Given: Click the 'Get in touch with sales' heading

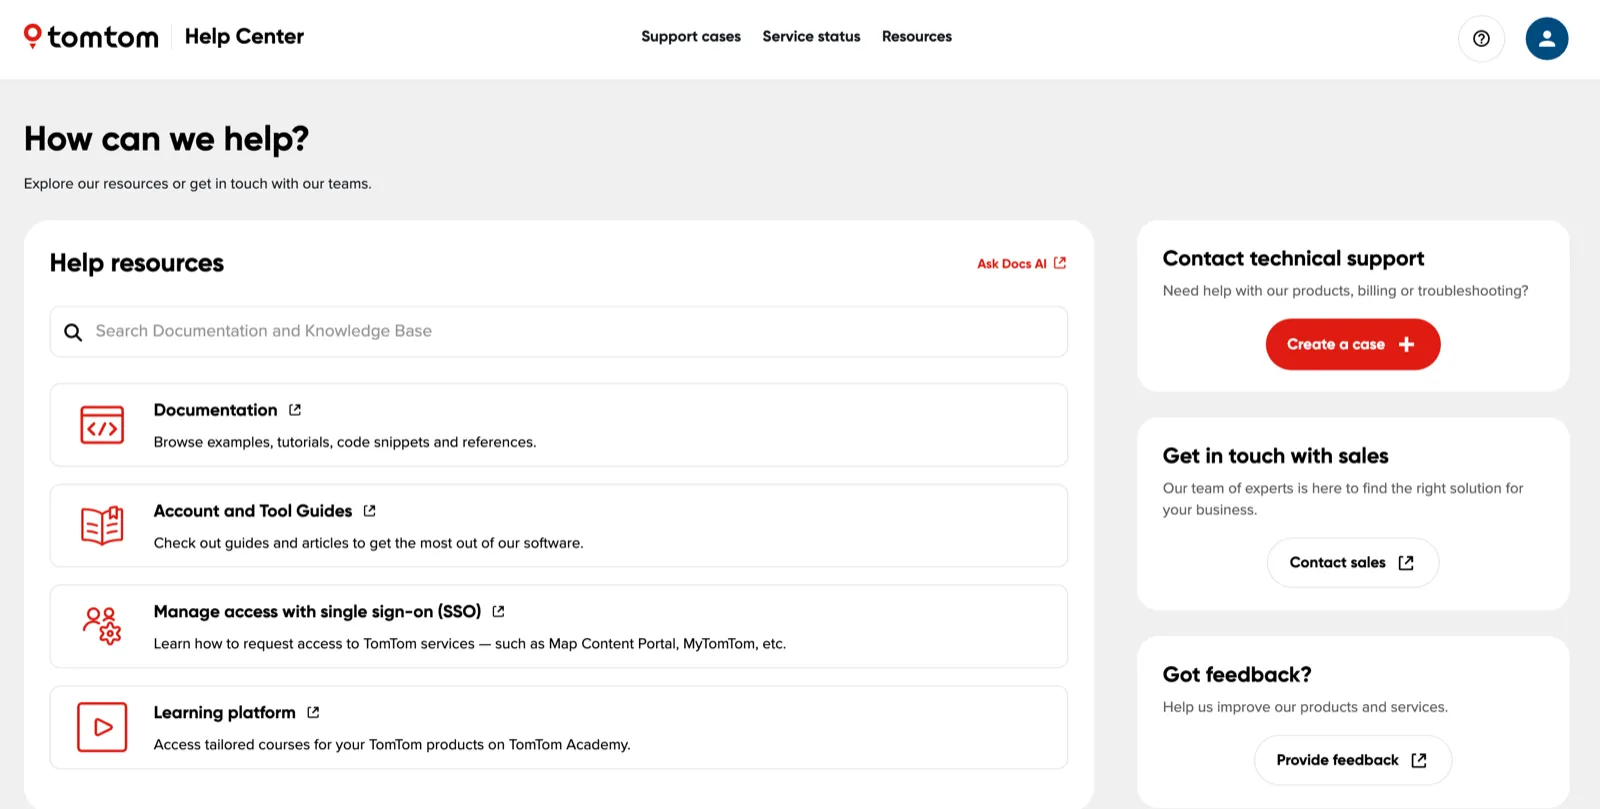Looking at the screenshot, I should [1275, 456].
